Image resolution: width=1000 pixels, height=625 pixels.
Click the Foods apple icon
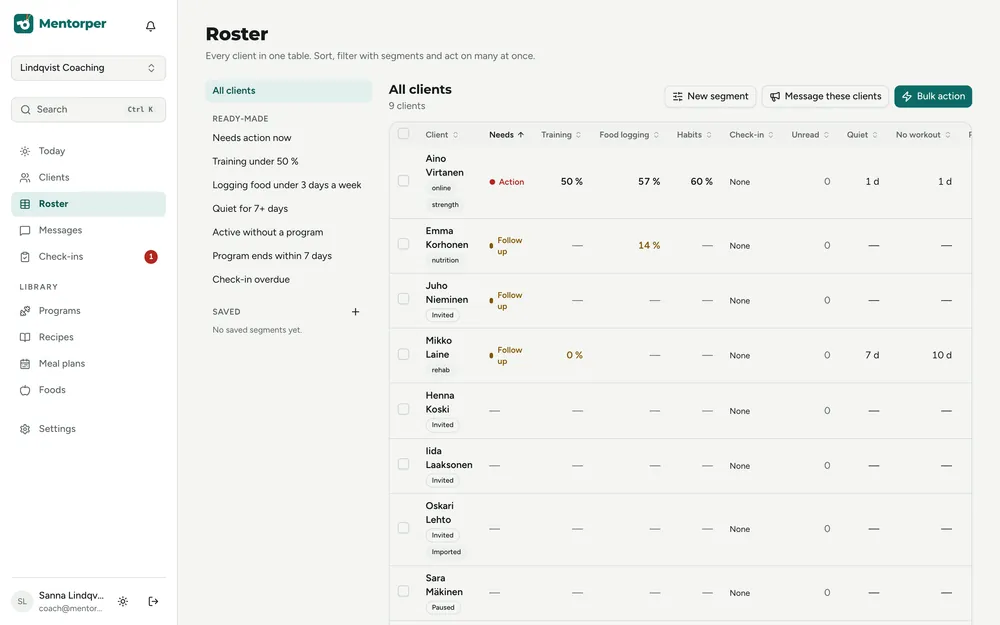tap(25, 390)
